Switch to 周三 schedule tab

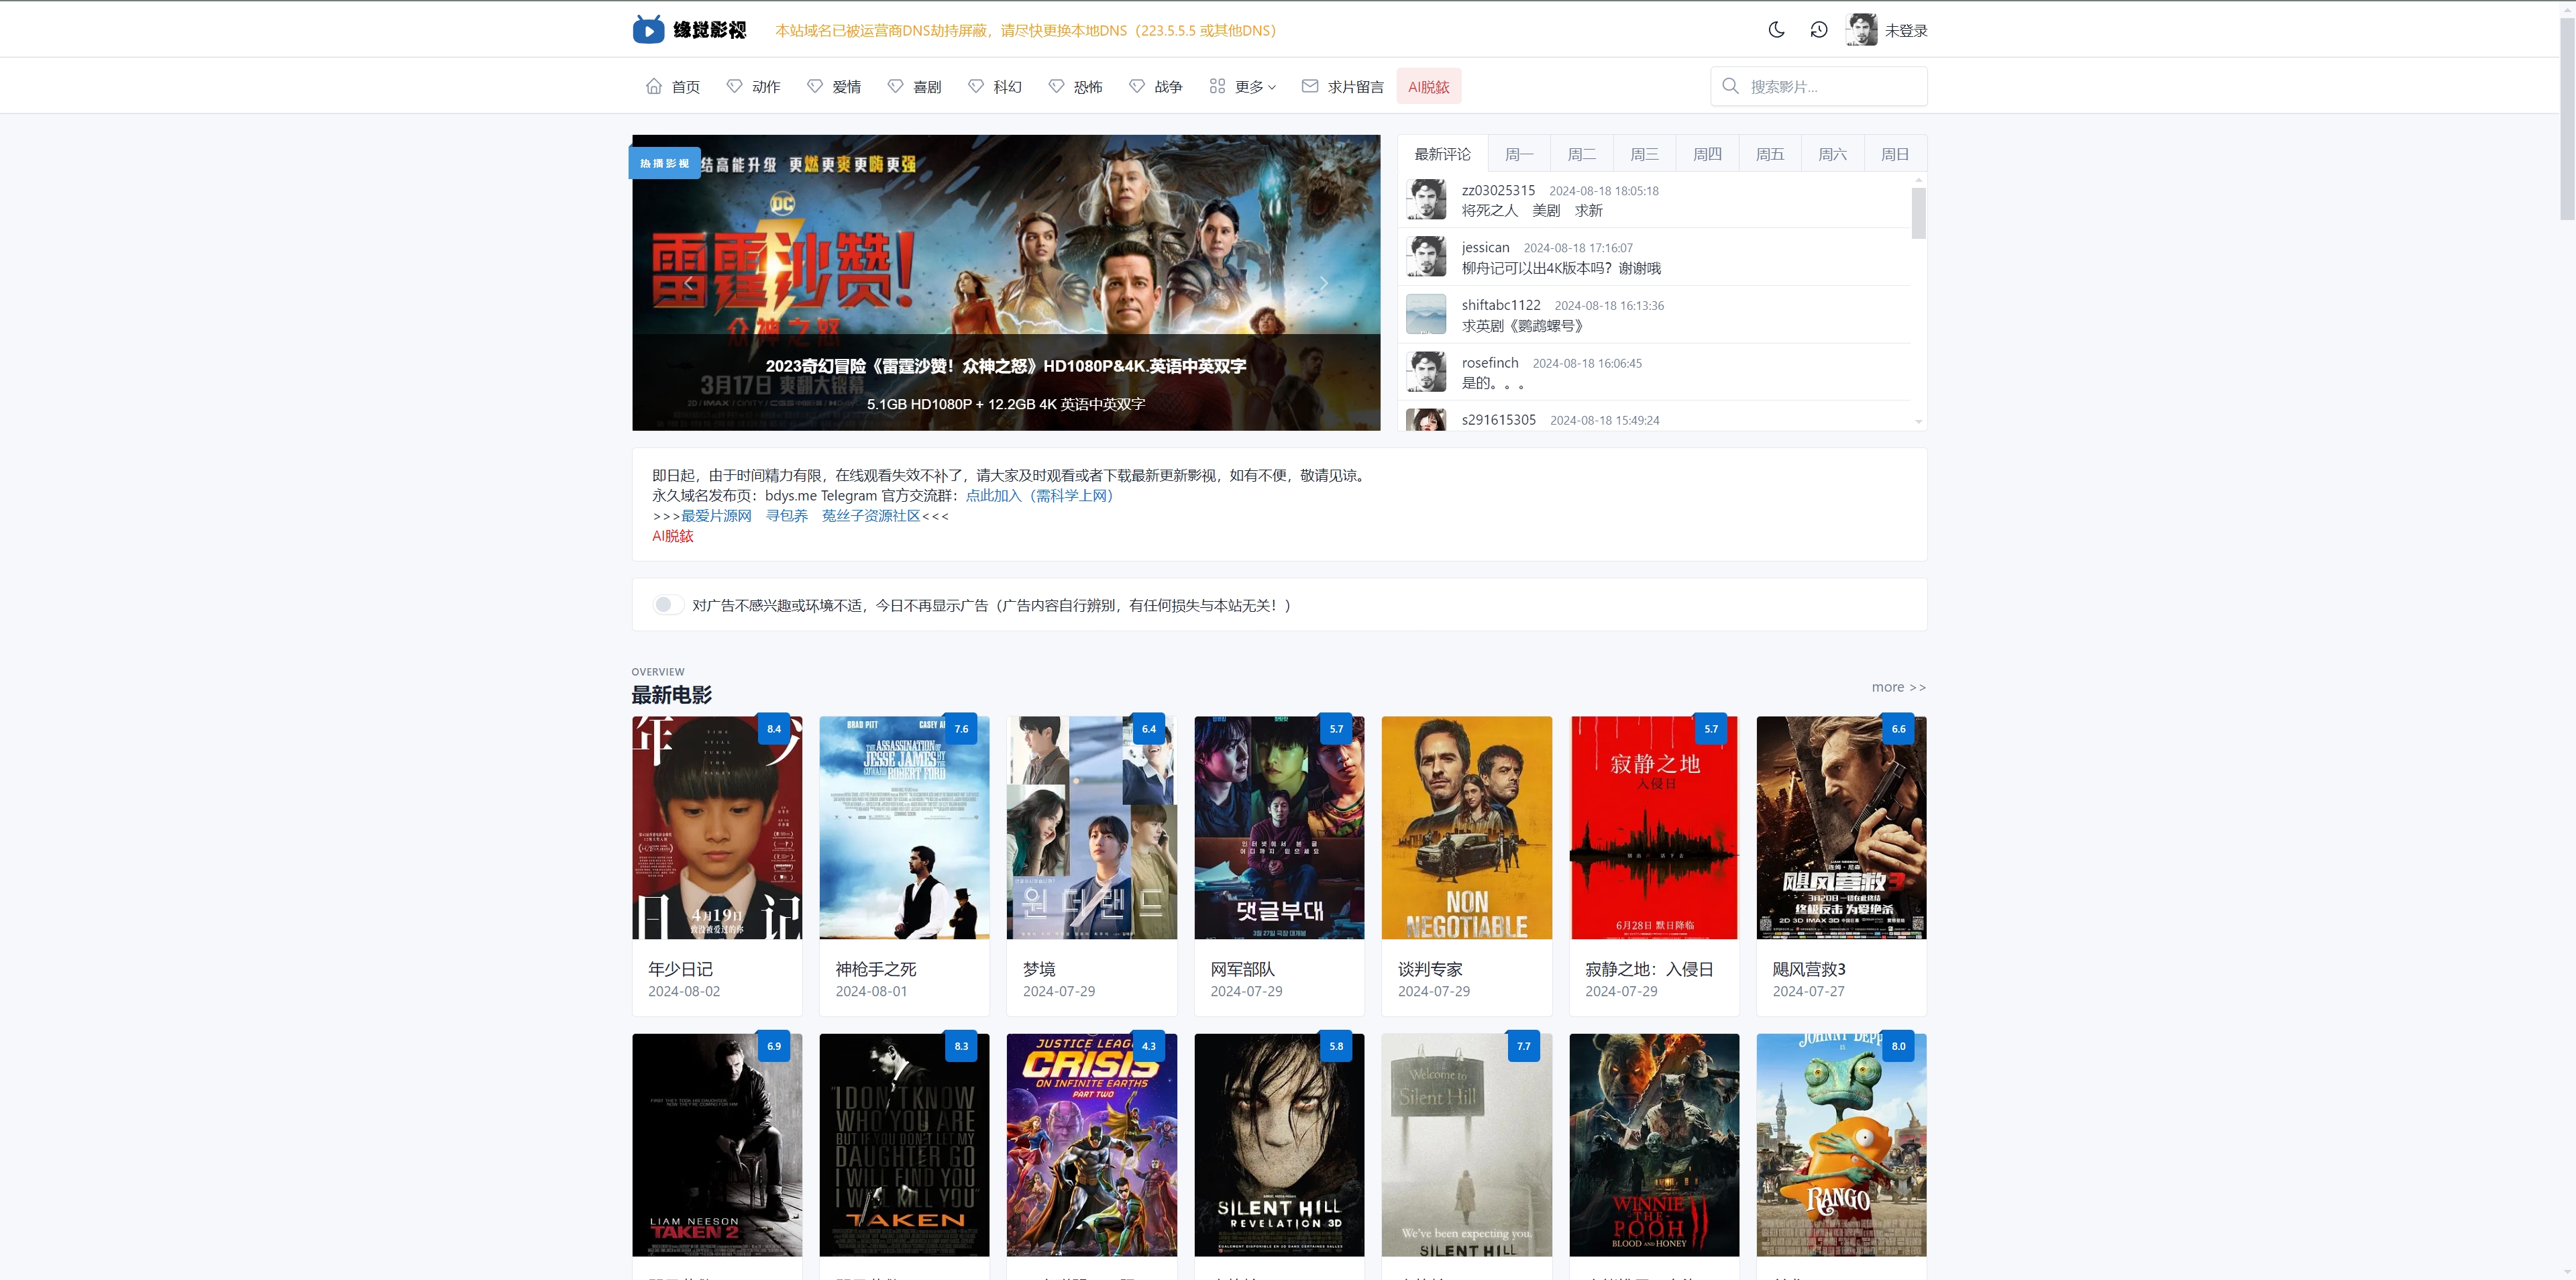pos(1644,154)
